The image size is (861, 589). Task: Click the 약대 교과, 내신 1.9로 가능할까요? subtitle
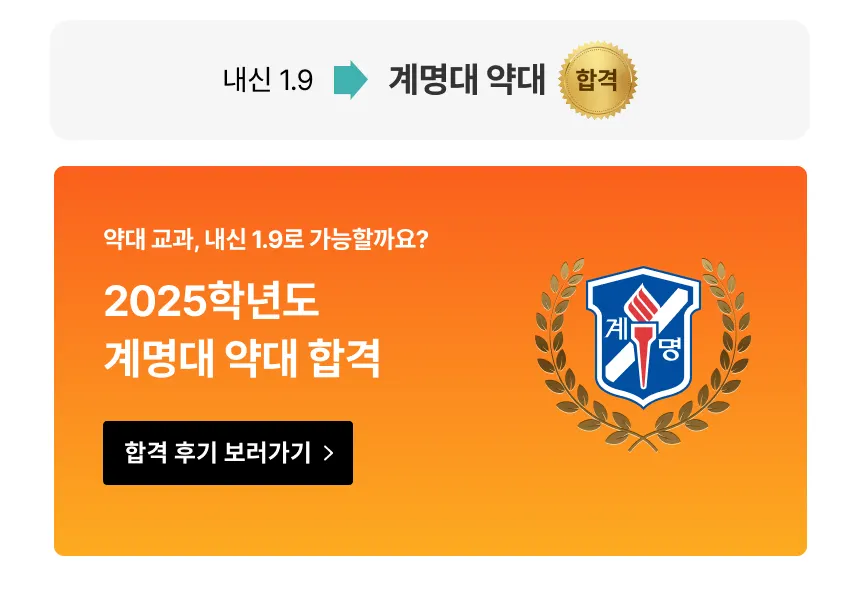point(266,239)
